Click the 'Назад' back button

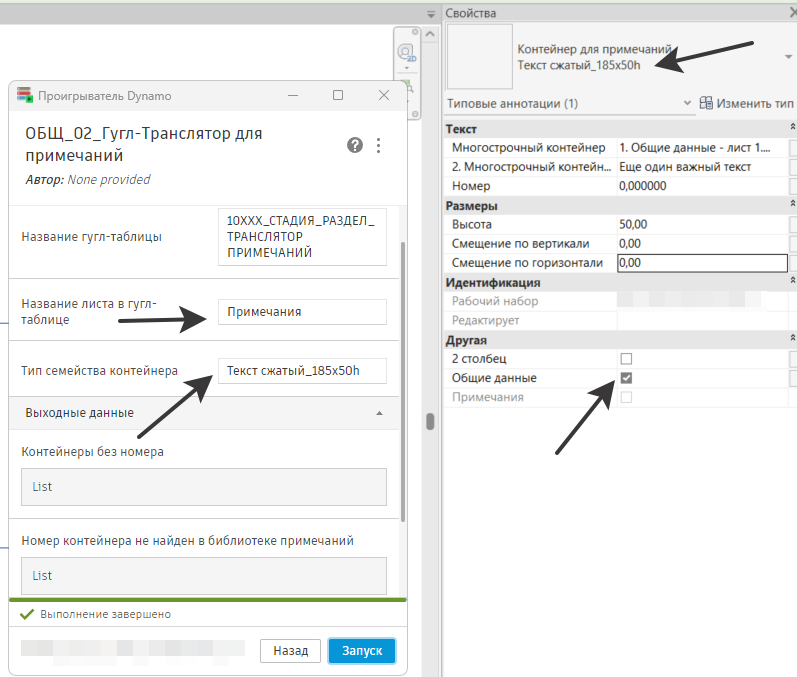click(x=290, y=651)
